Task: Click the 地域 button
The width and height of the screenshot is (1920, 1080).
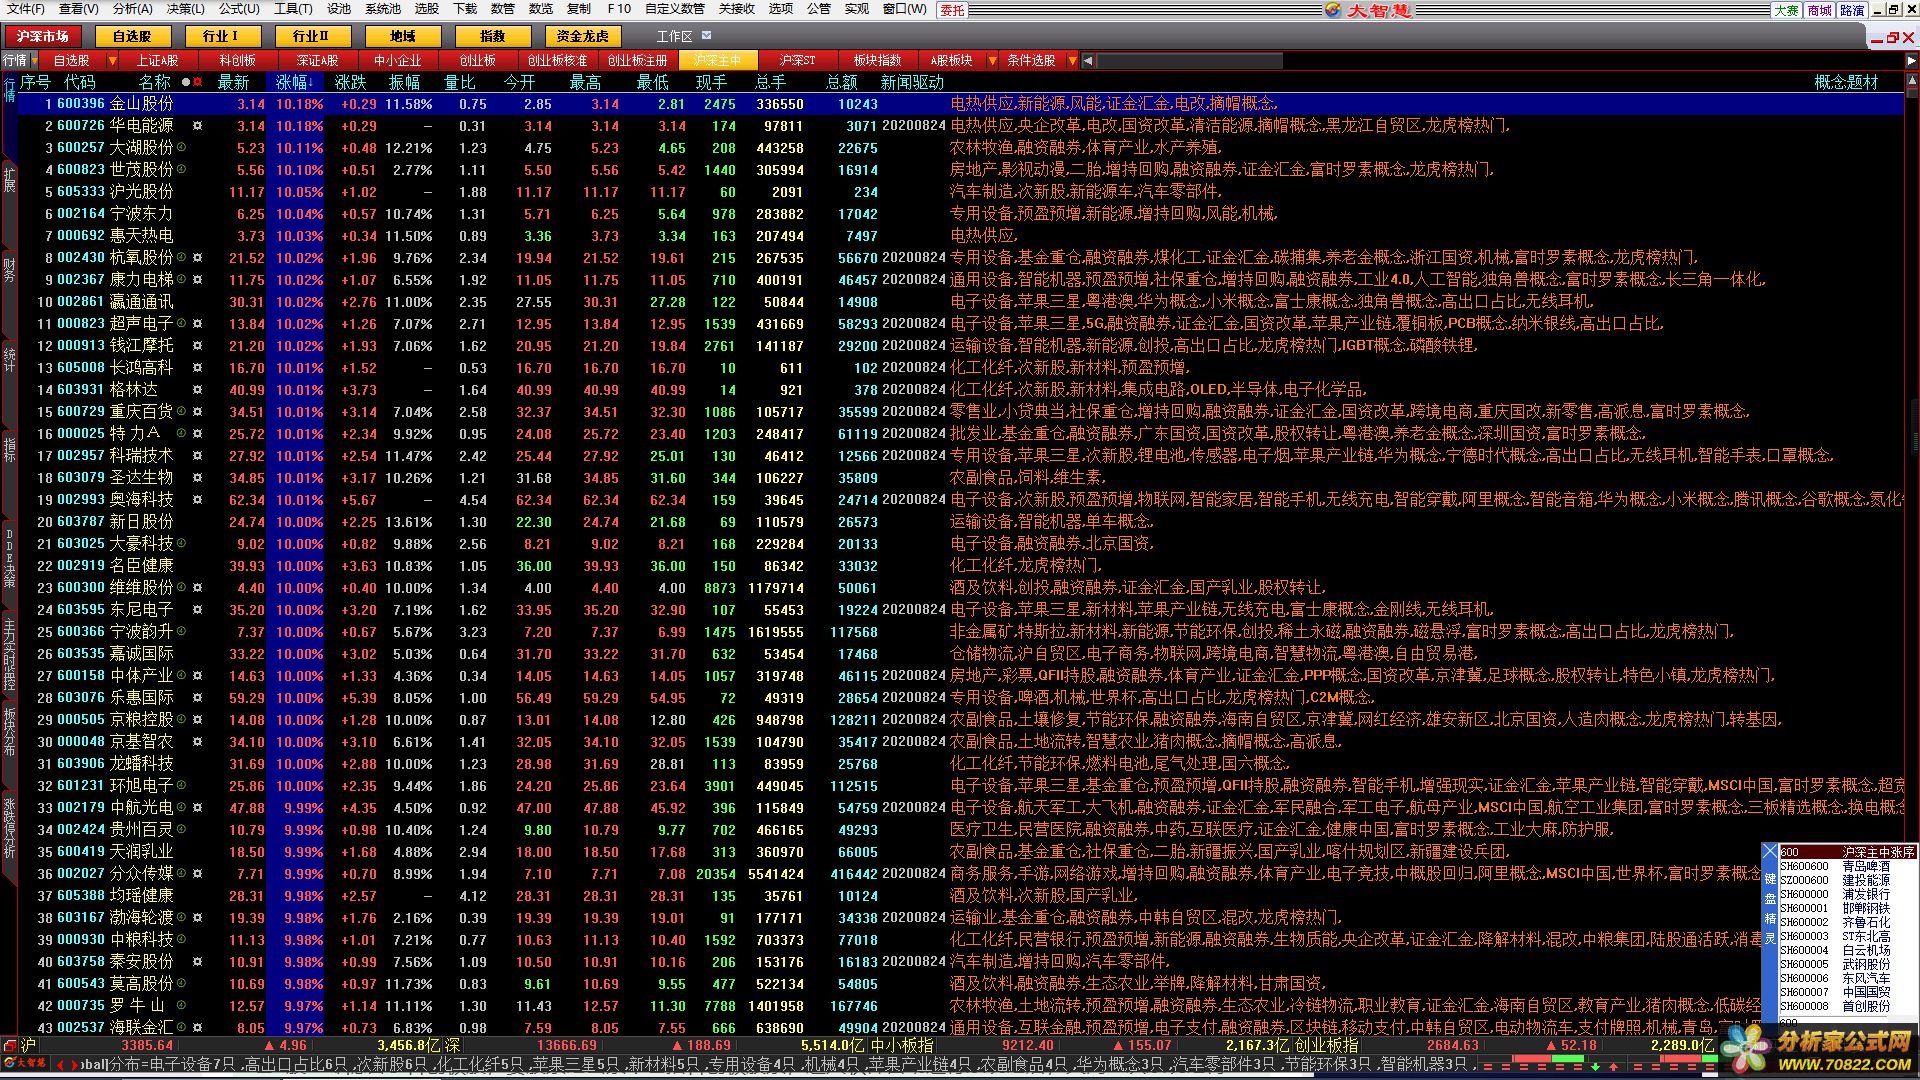Action: (402, 36)
